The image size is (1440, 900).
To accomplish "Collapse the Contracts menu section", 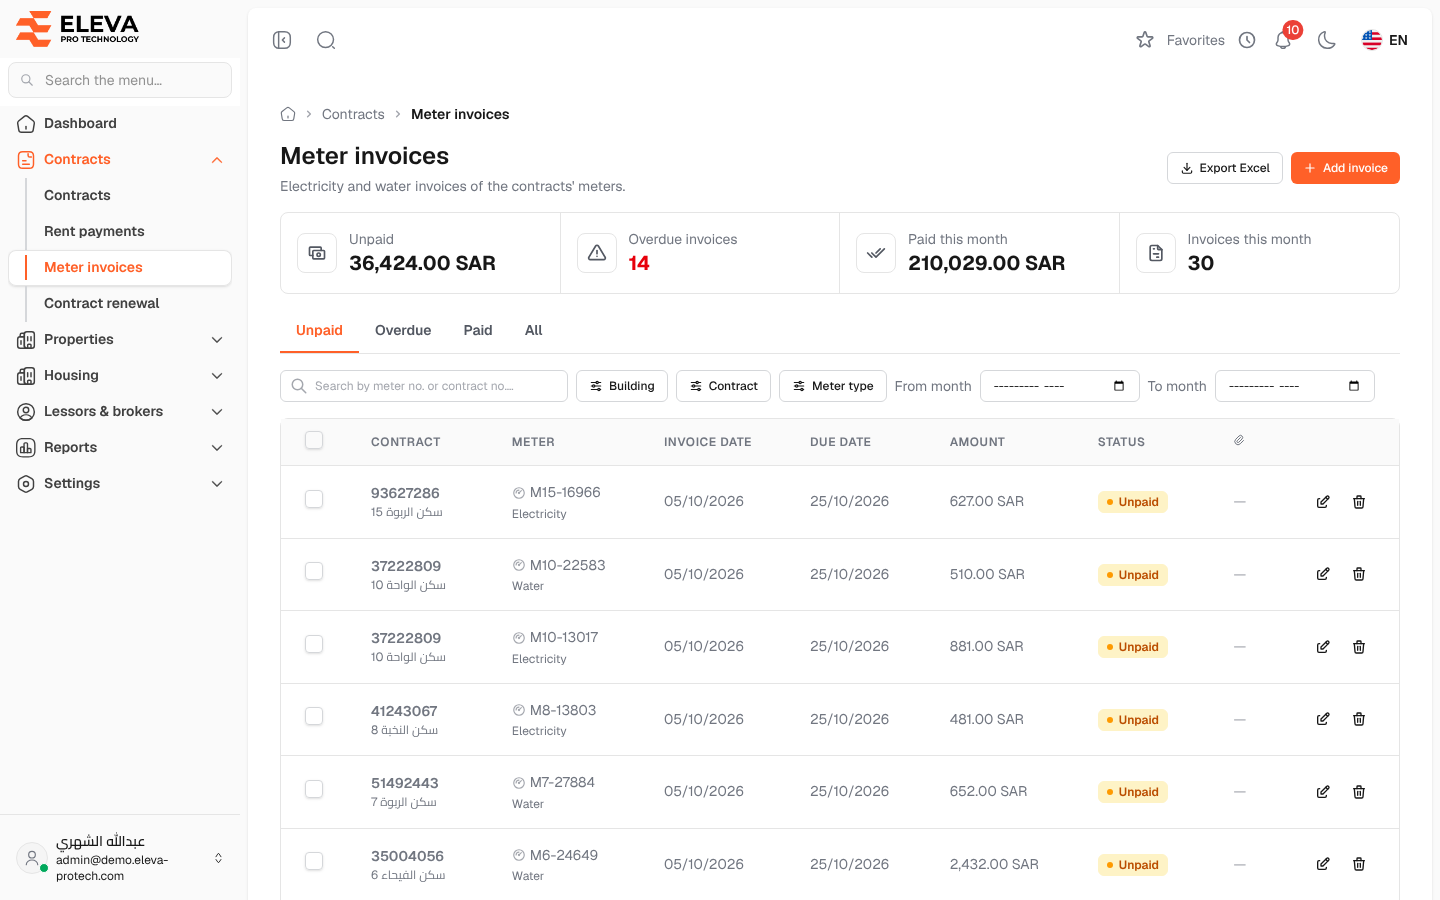I will (x=217, y=160).
